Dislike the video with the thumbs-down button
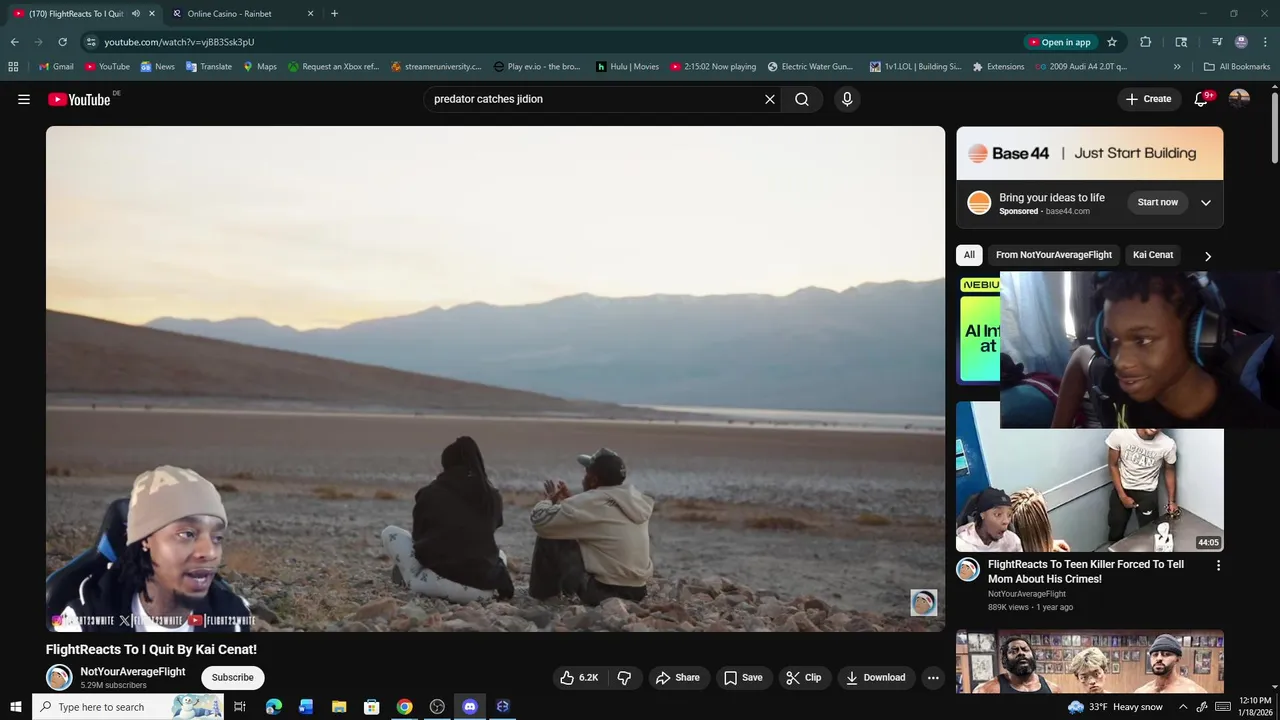 click(624, 678)
